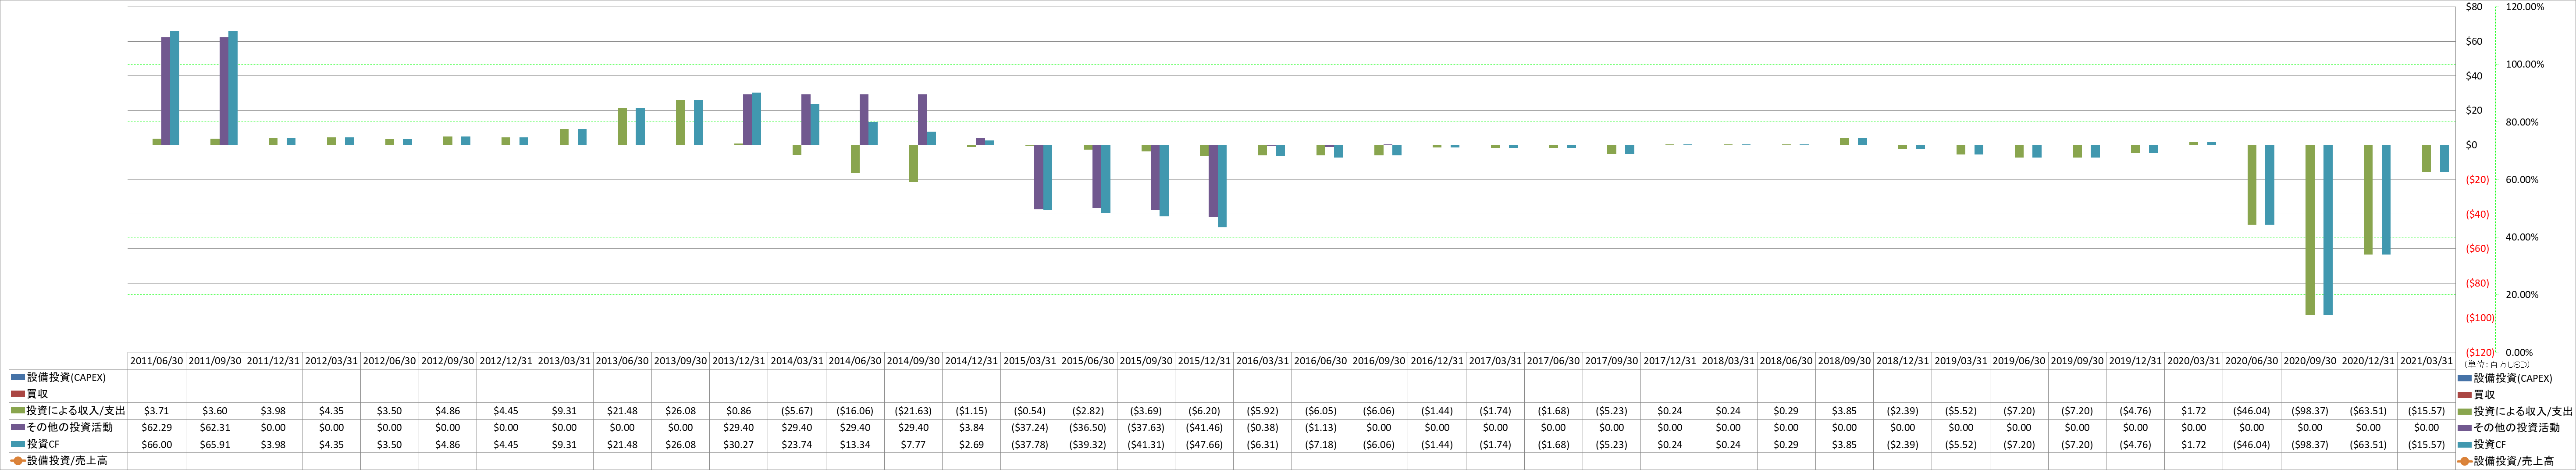This screenshot has width=2576, height=470.
Task: Select the ($21.63) cell
Action: pyautogui.click(x=914, y=411)
